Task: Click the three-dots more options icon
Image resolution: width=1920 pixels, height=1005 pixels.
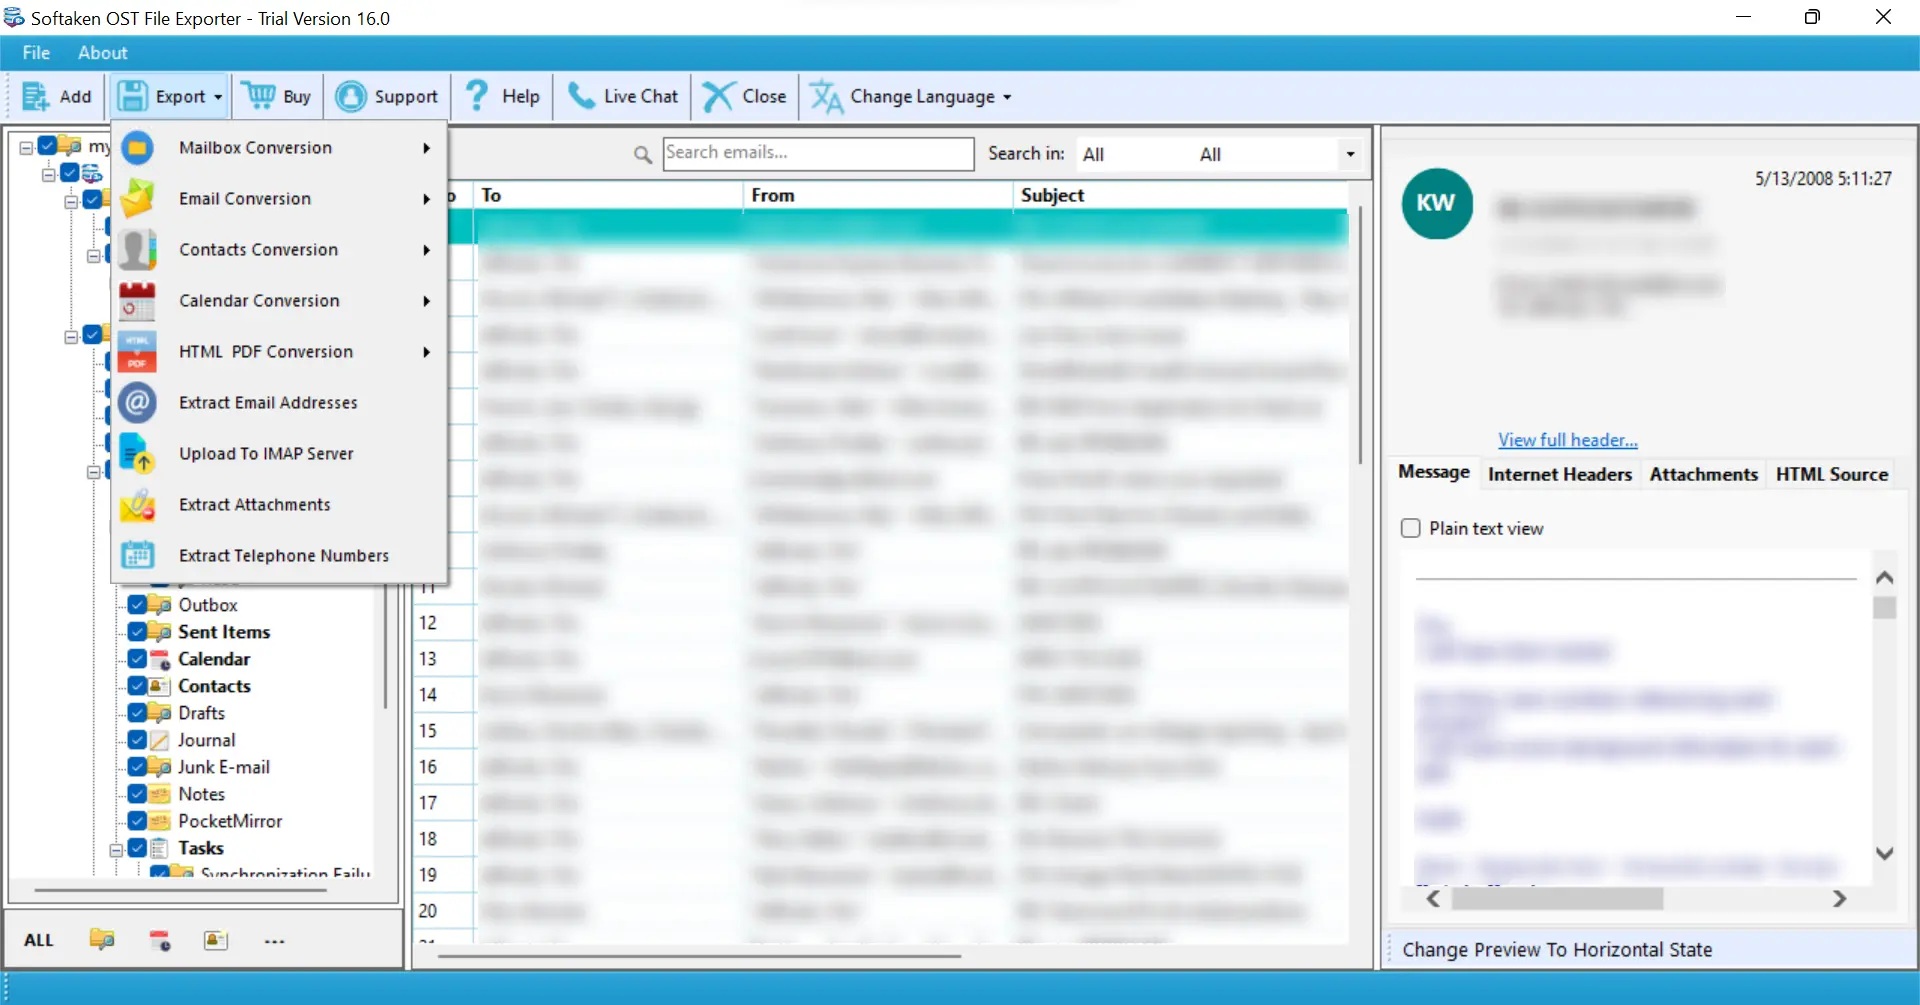Action: 275,941
